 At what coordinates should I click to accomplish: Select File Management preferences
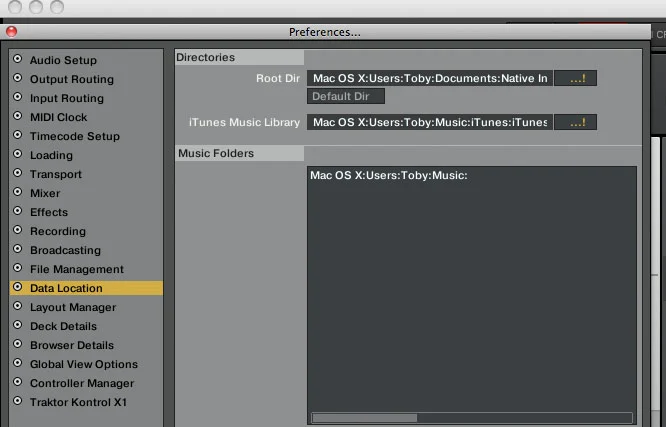click(76, 269)
